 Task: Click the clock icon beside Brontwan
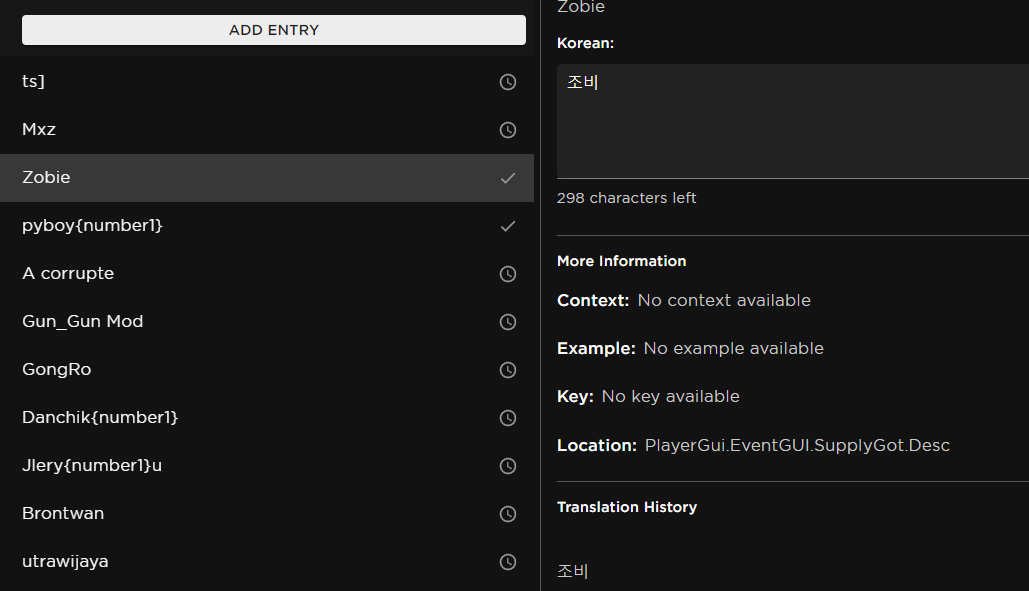(507, 514)
